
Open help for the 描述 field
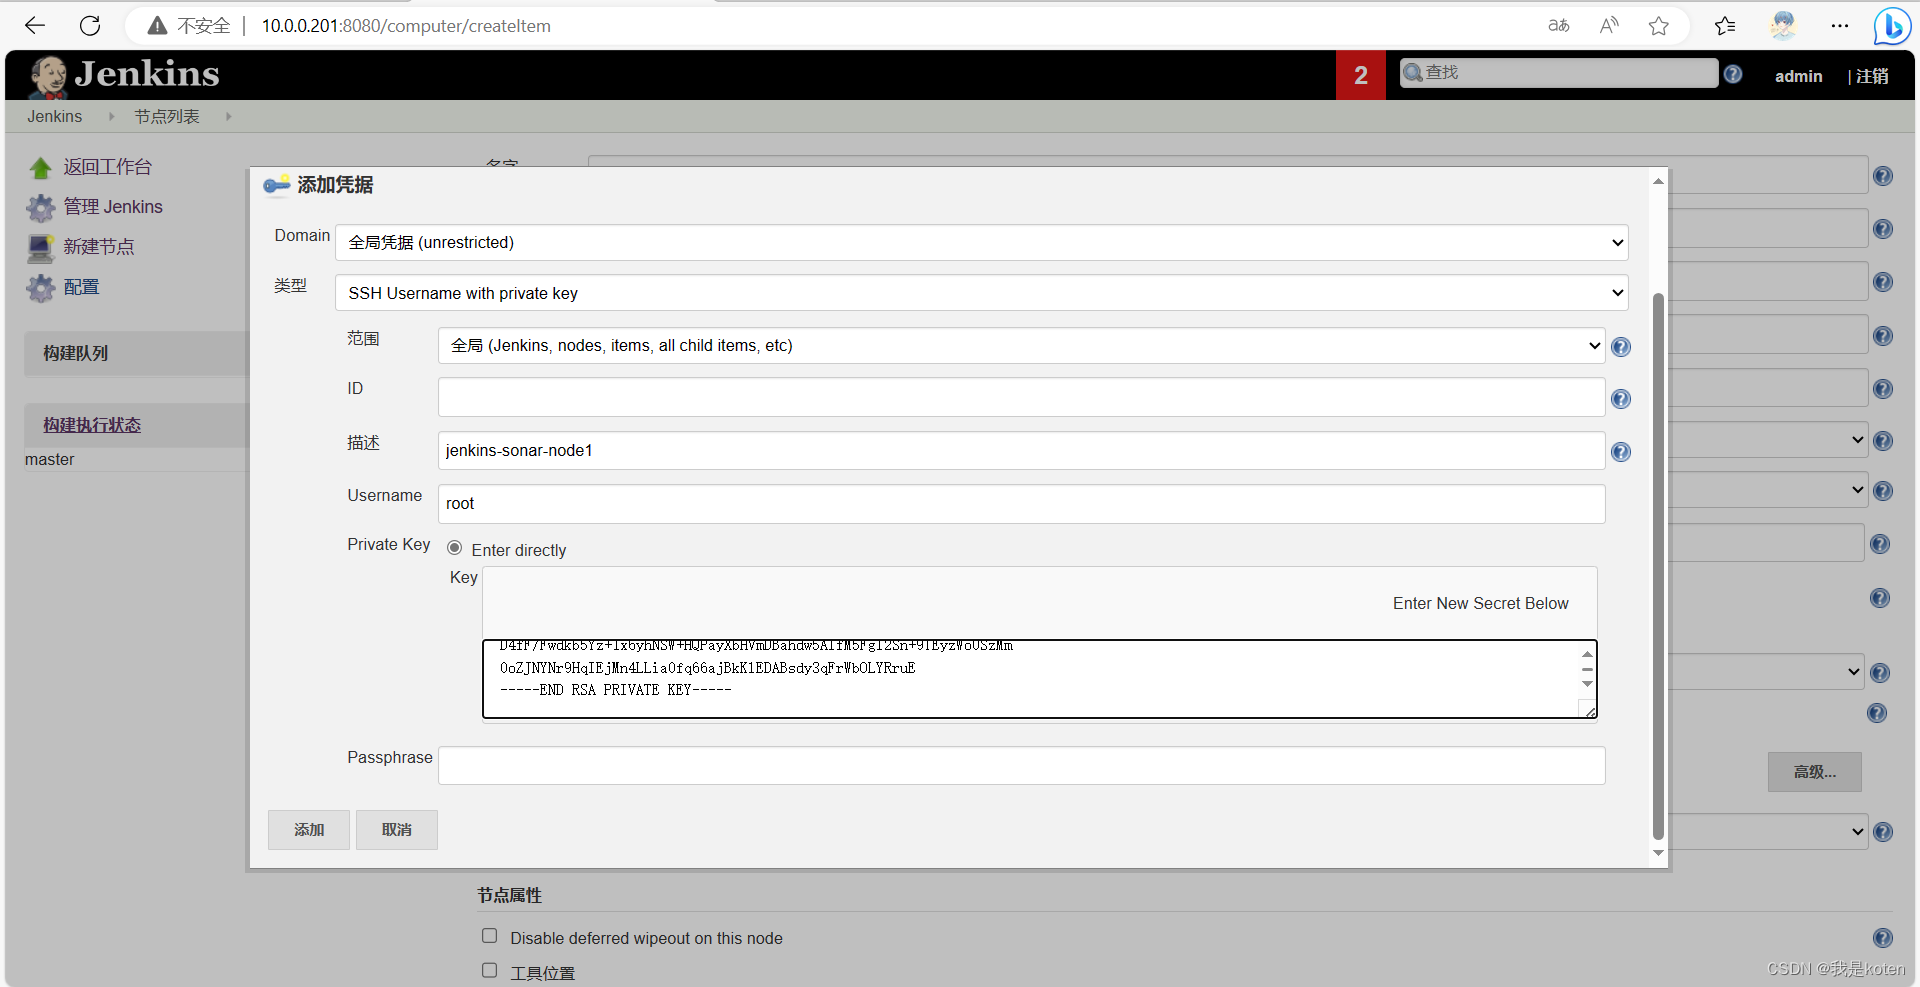pyautogui.click(x=1621, y=452)
